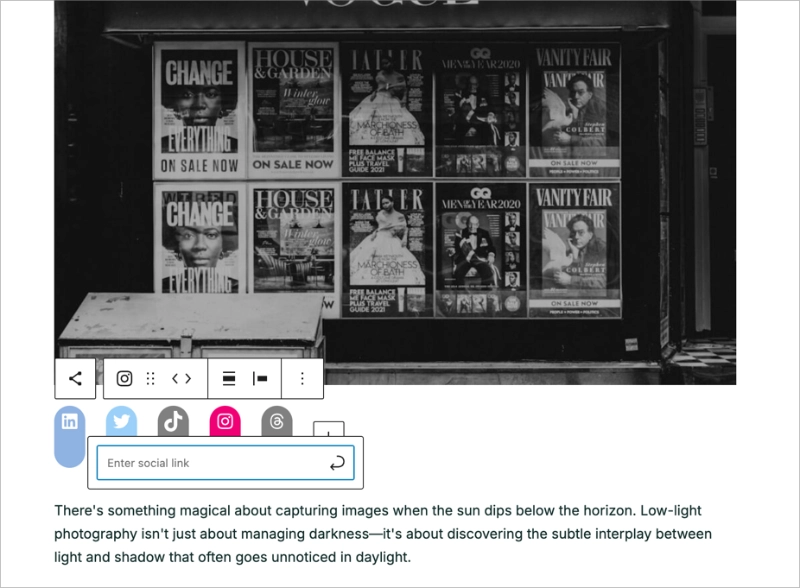The height and width of the screenshot is (588, 800).
Task: Select the pink Instagram social icon
Action: pos(225,422)
